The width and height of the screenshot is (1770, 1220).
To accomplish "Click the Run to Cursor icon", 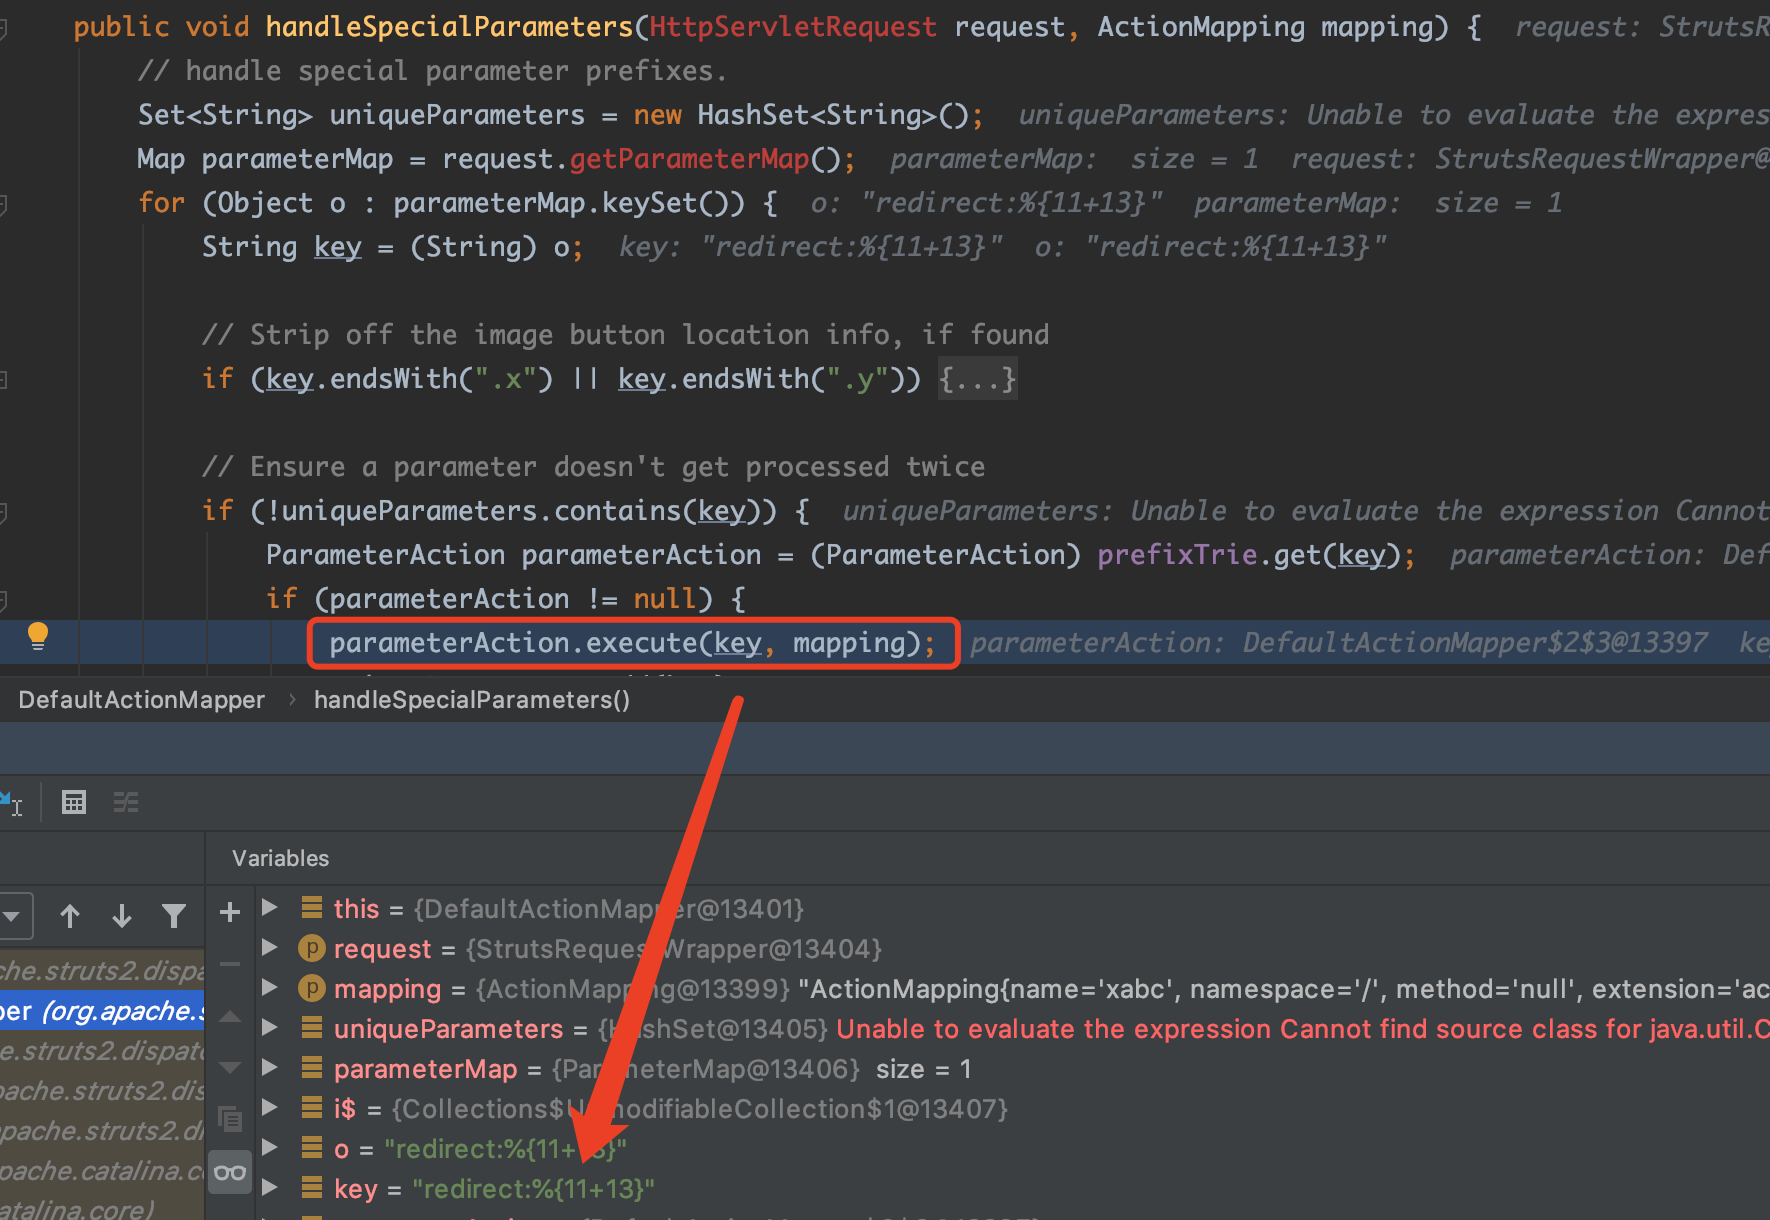I will (12, 802).
